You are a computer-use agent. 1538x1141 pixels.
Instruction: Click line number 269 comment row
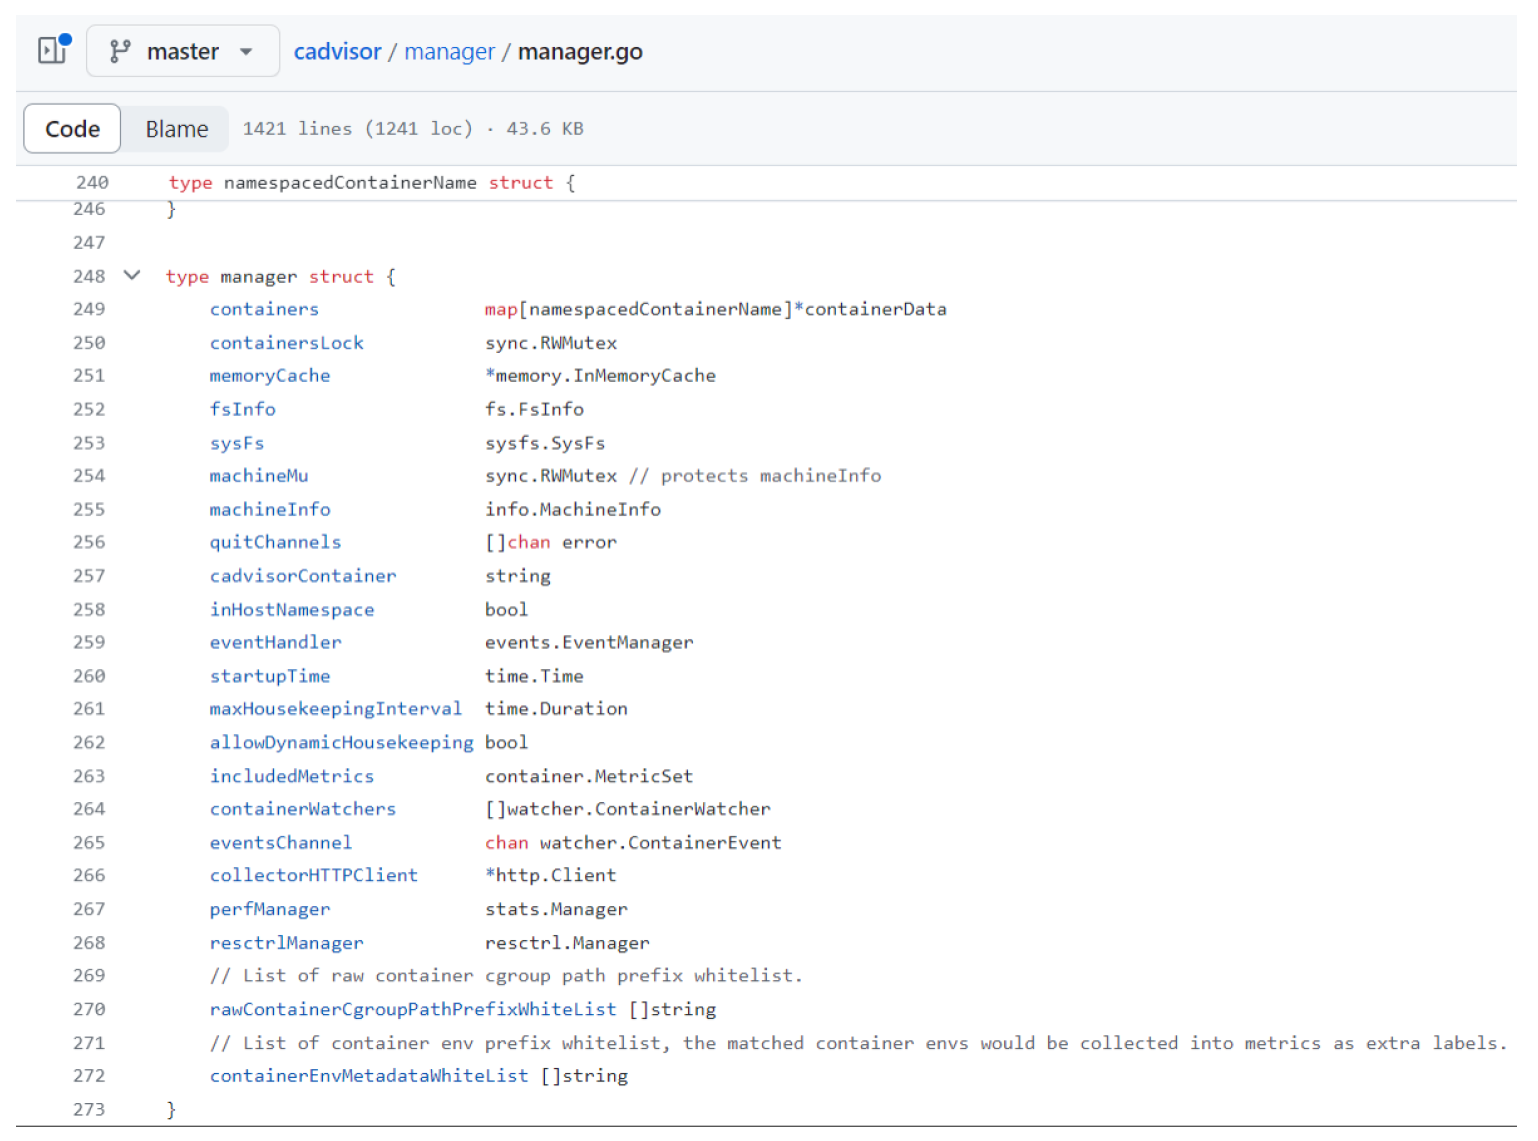tap(89, 975)
